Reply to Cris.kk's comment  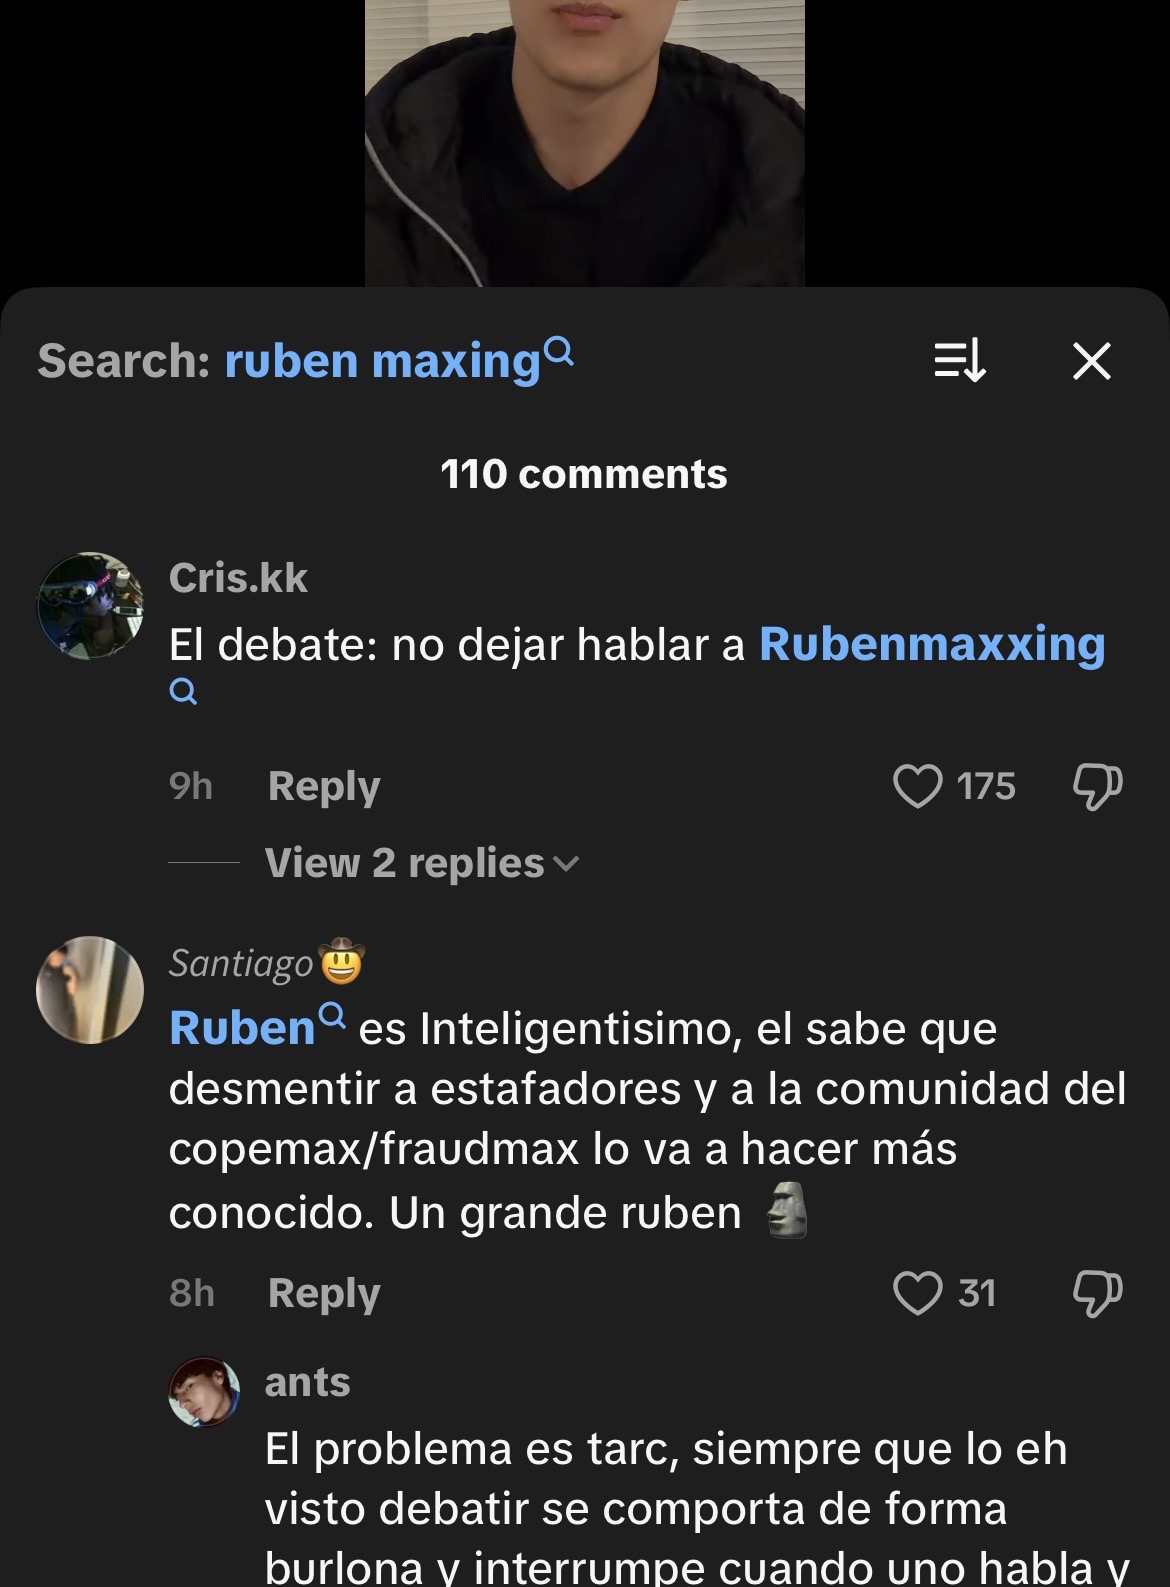point(324,787)
